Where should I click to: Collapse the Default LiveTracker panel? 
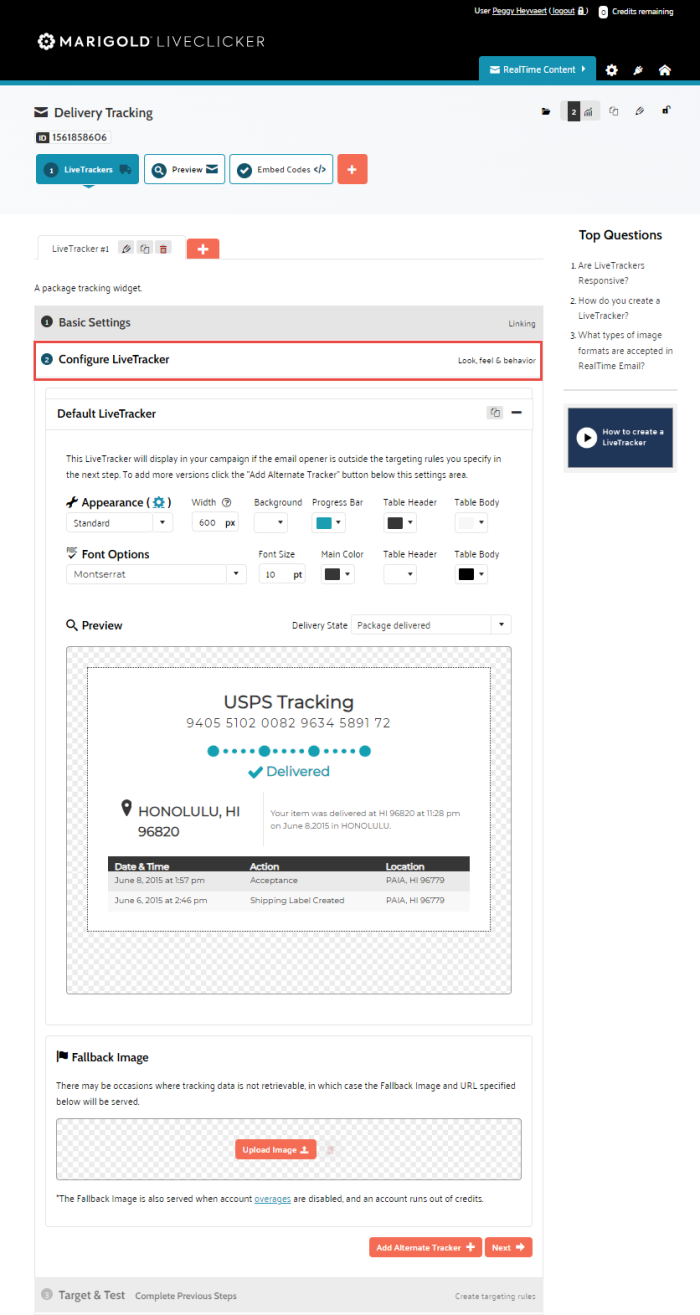517,413
